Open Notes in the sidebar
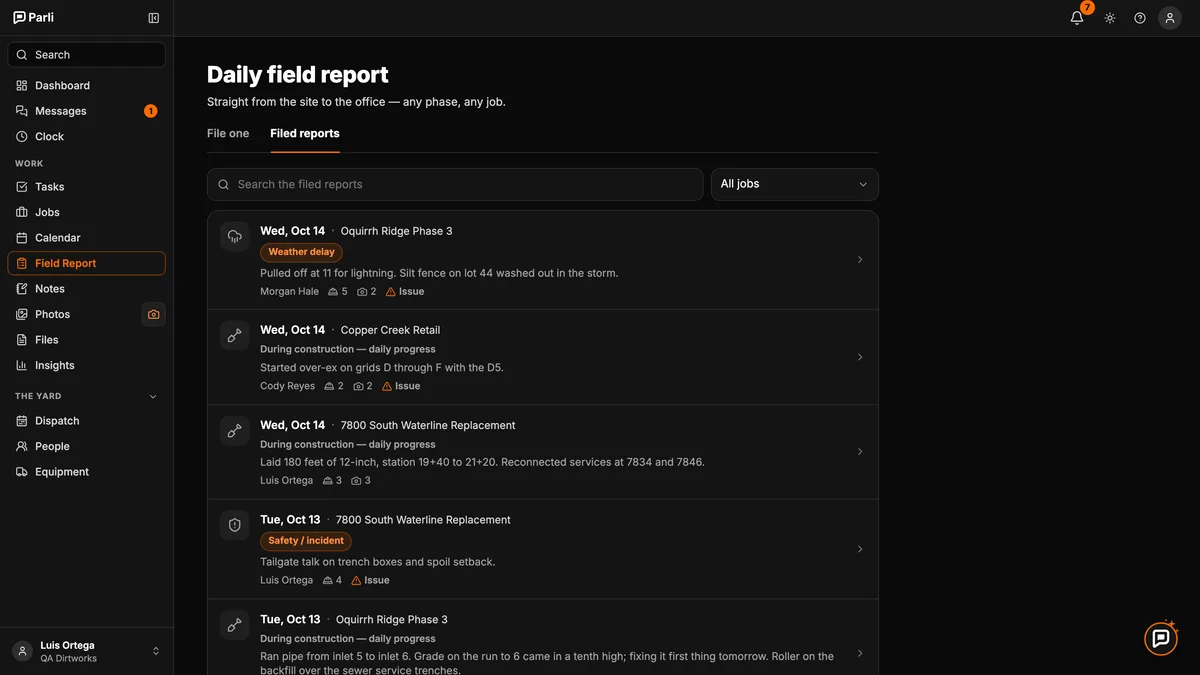Viewport: 1200px width, 675px height. tap(86, 289)
